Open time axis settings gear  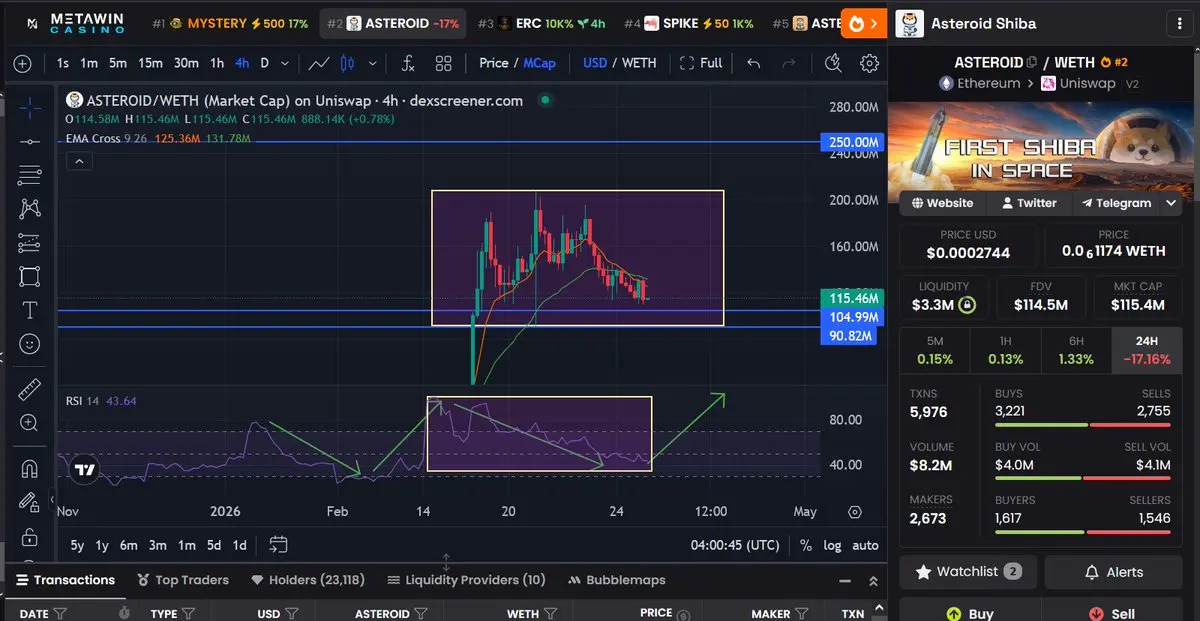click(x=854, y=512)
